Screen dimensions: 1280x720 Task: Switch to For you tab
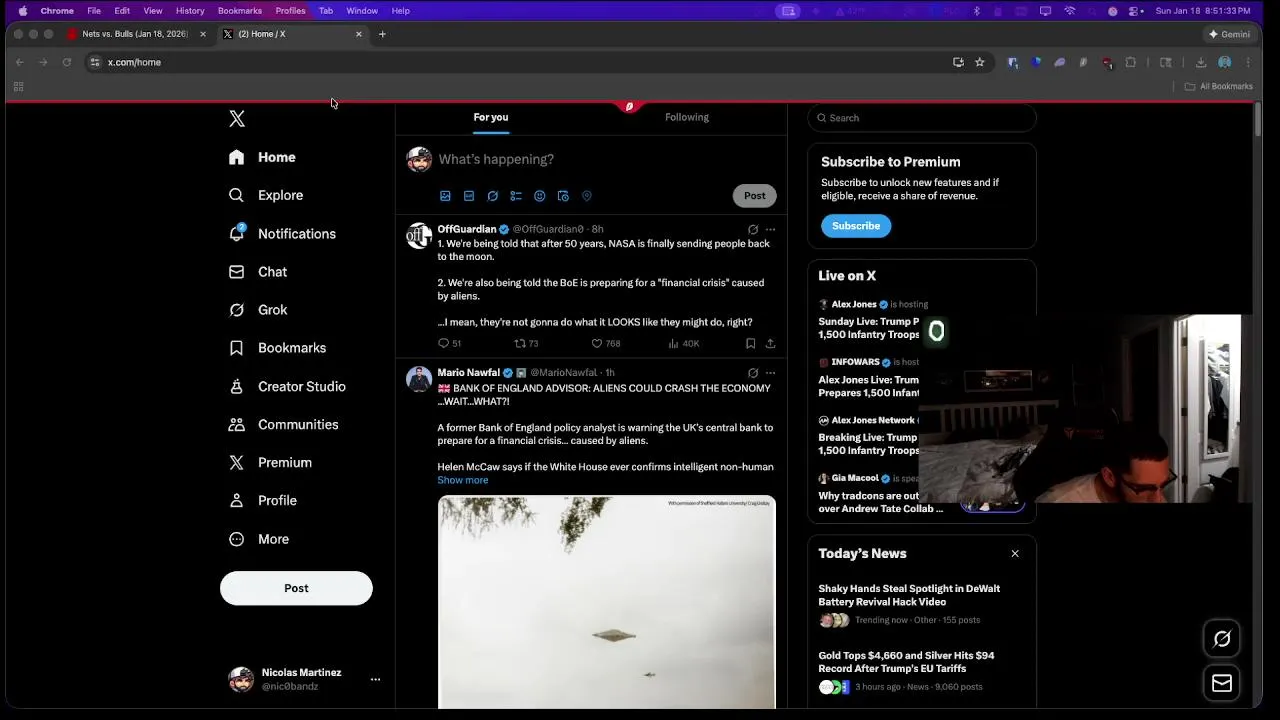pyautogui.click(x=491, y=118)
